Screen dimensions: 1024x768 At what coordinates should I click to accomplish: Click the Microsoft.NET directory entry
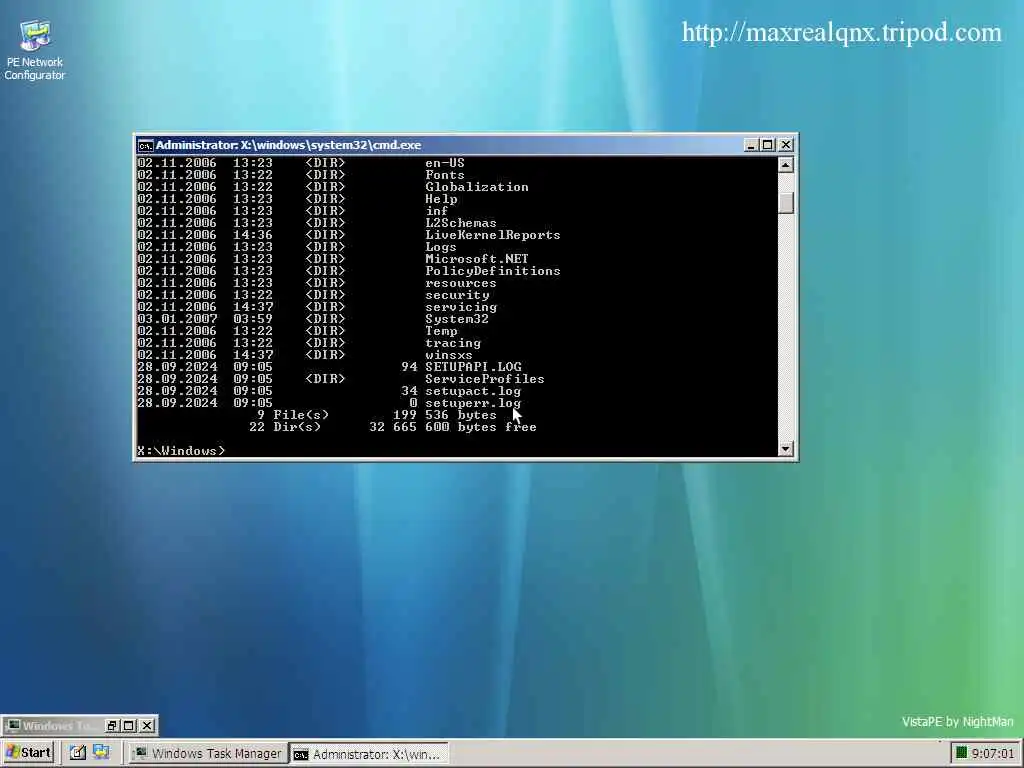click(x=477, y=259)
